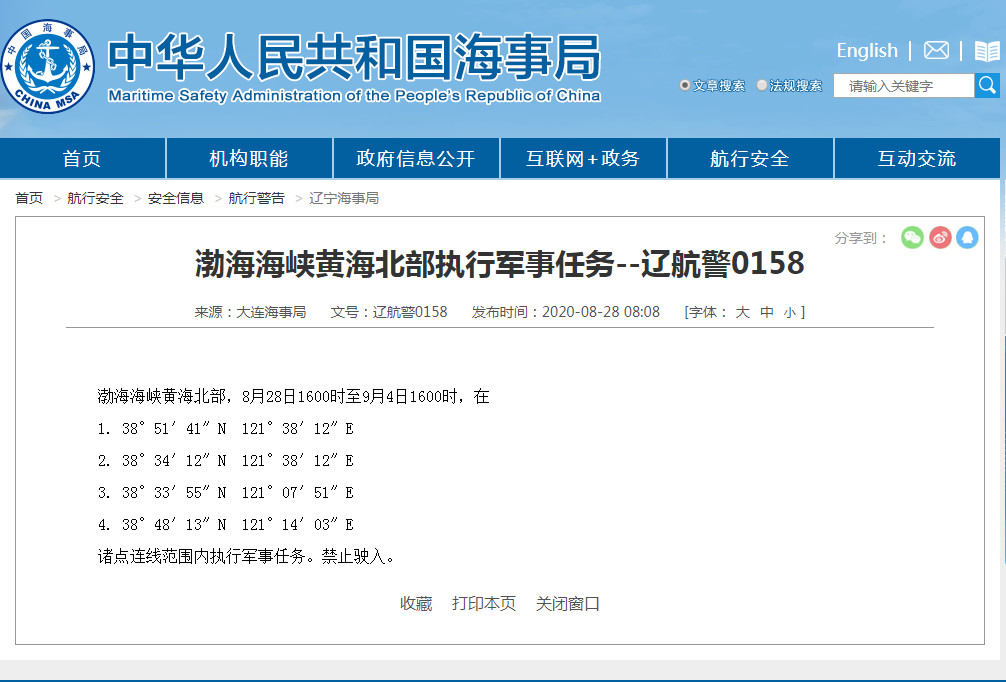Click 打印本页 to print the page
The width and height of the screenshot is (1006, 682).
click(x=484, y=603)
